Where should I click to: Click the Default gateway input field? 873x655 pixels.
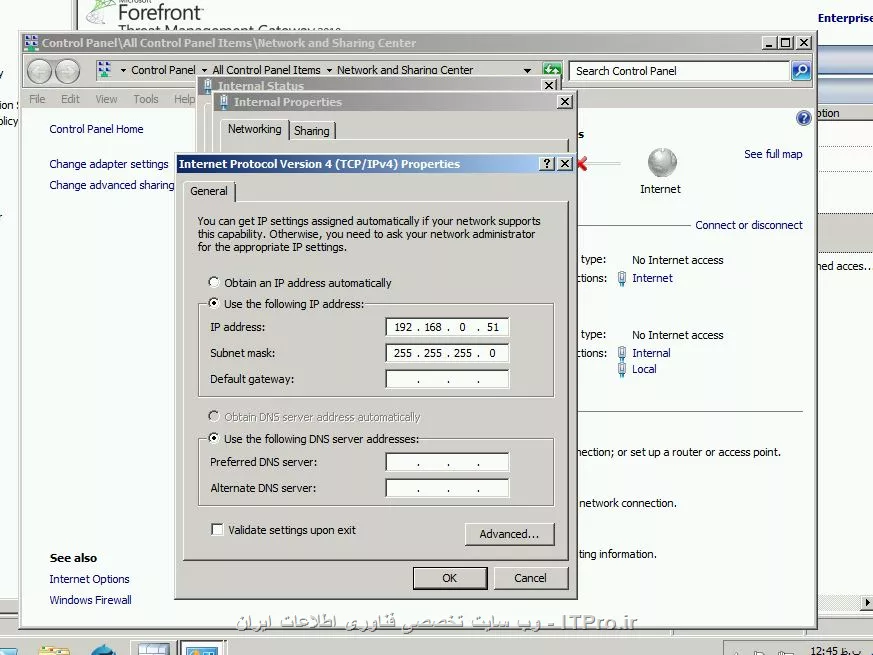[447, 379]
